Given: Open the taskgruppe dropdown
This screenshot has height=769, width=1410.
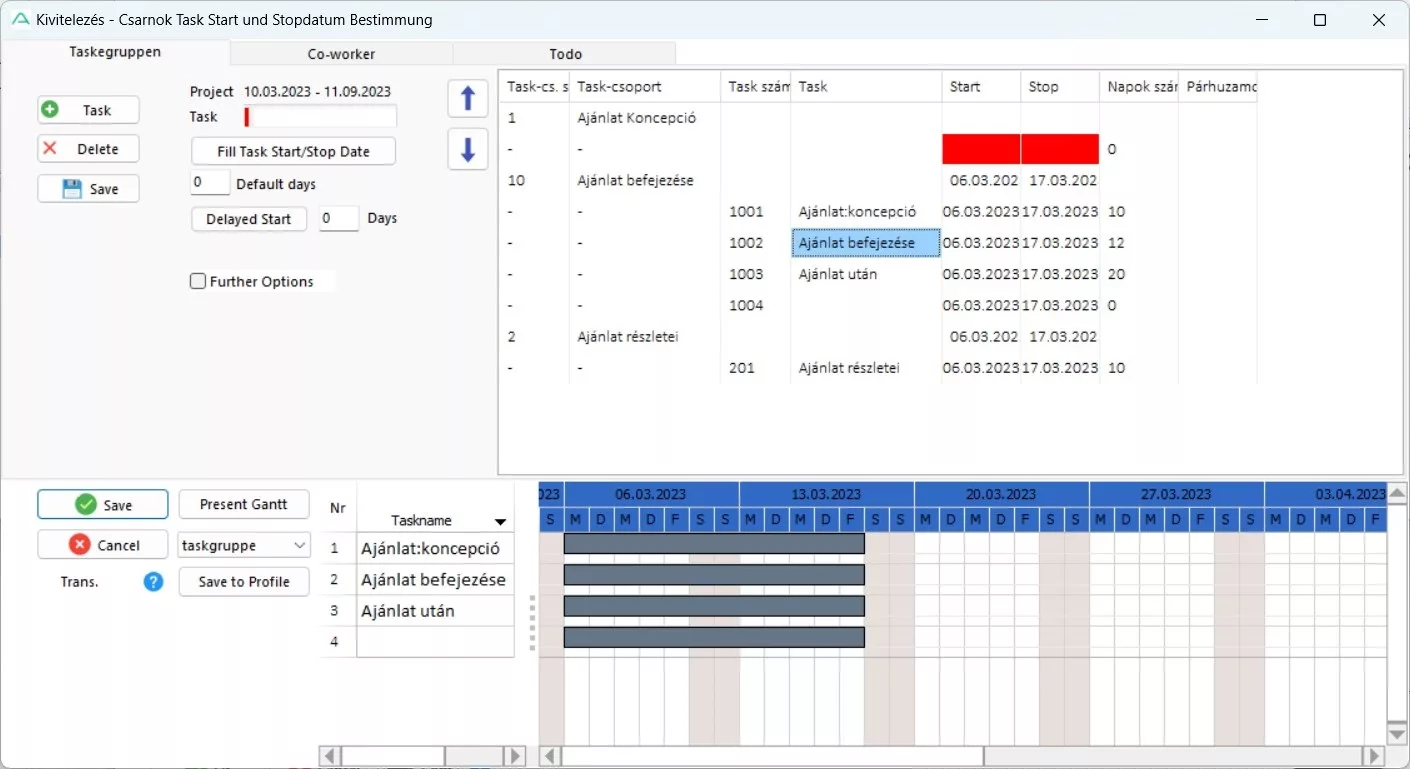Looking at the screenshot, I should pos(244,545).
